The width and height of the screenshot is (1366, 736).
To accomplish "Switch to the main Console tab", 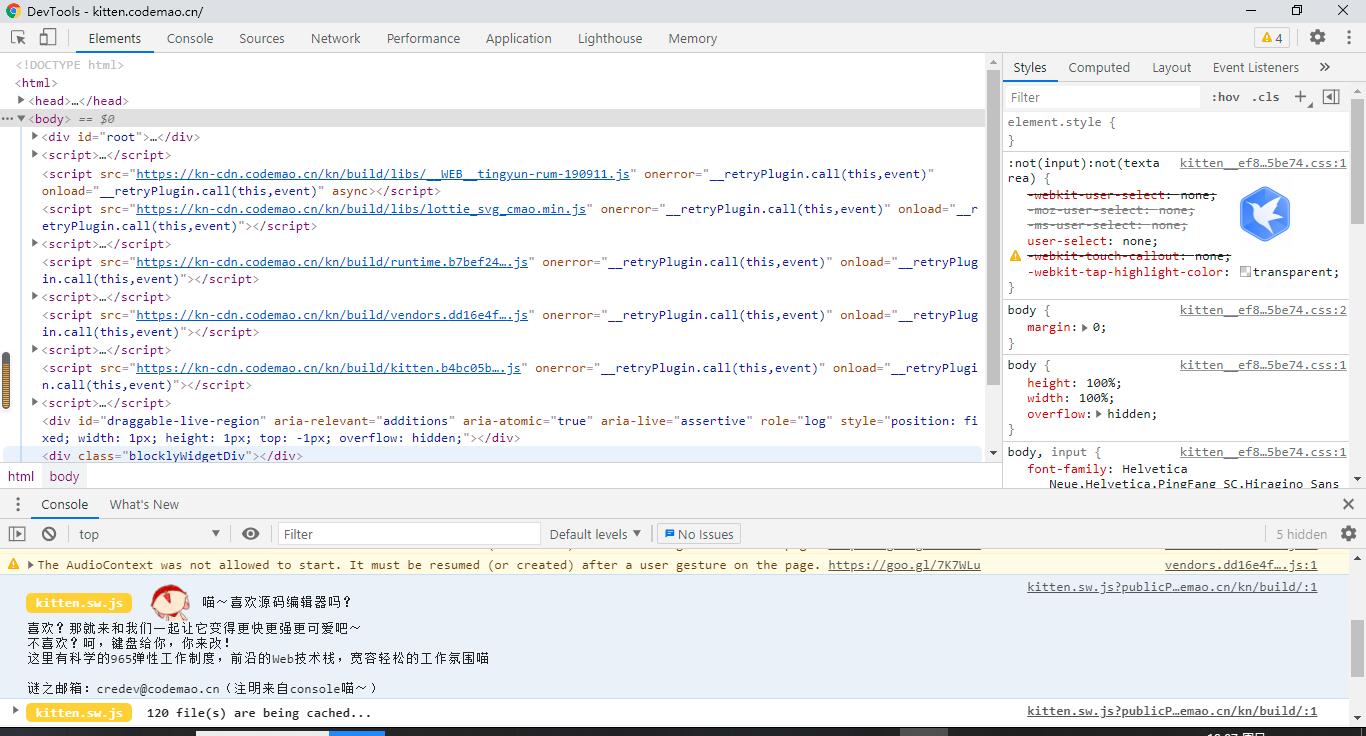I will coord(190,38).
